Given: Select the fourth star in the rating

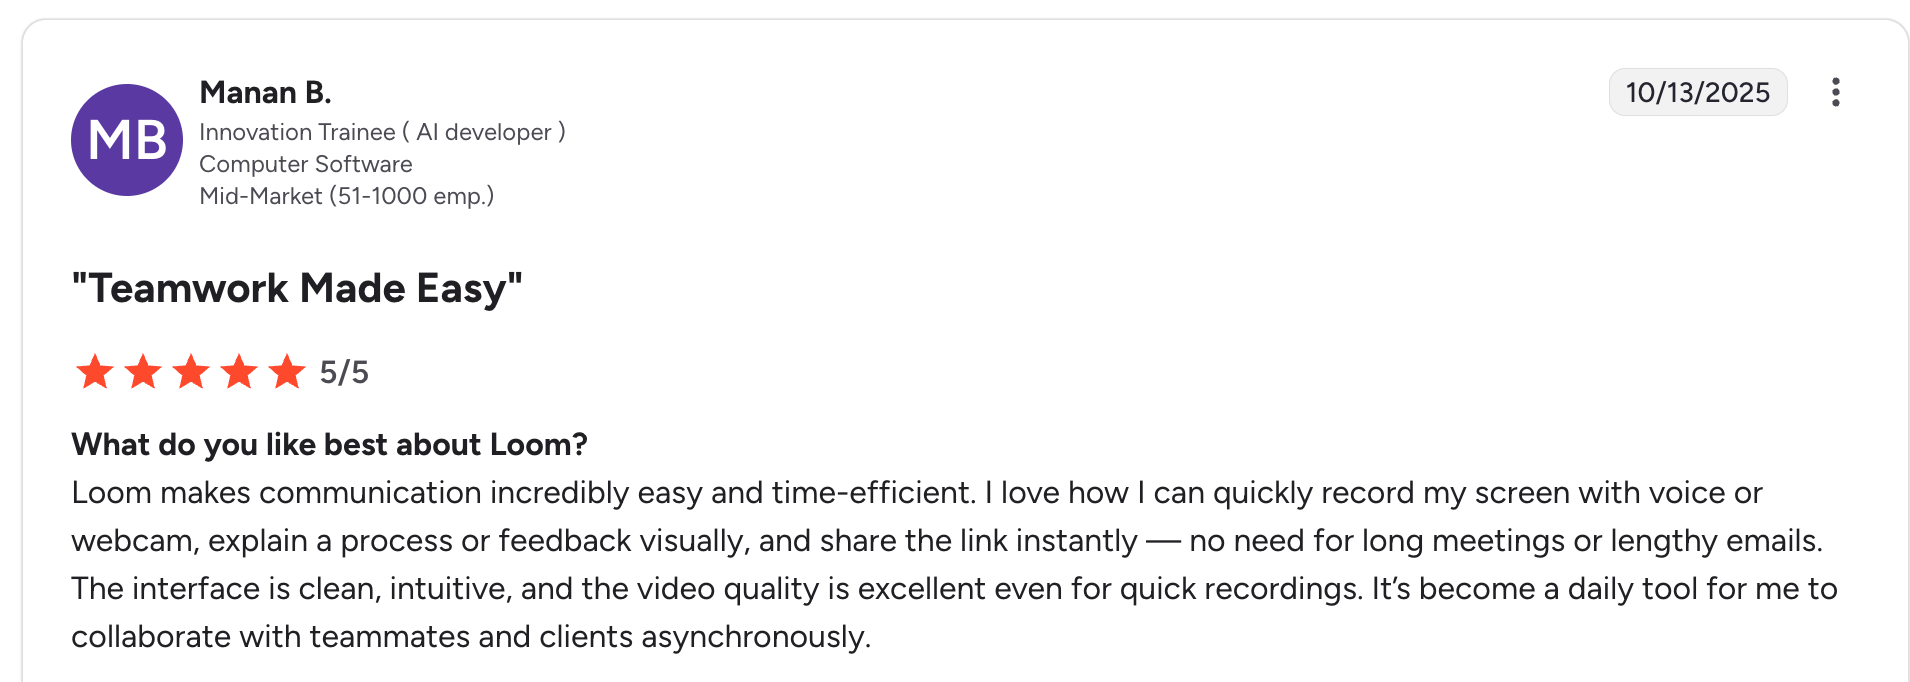Looking at the screenshot, I should click(x=238, y=371).
